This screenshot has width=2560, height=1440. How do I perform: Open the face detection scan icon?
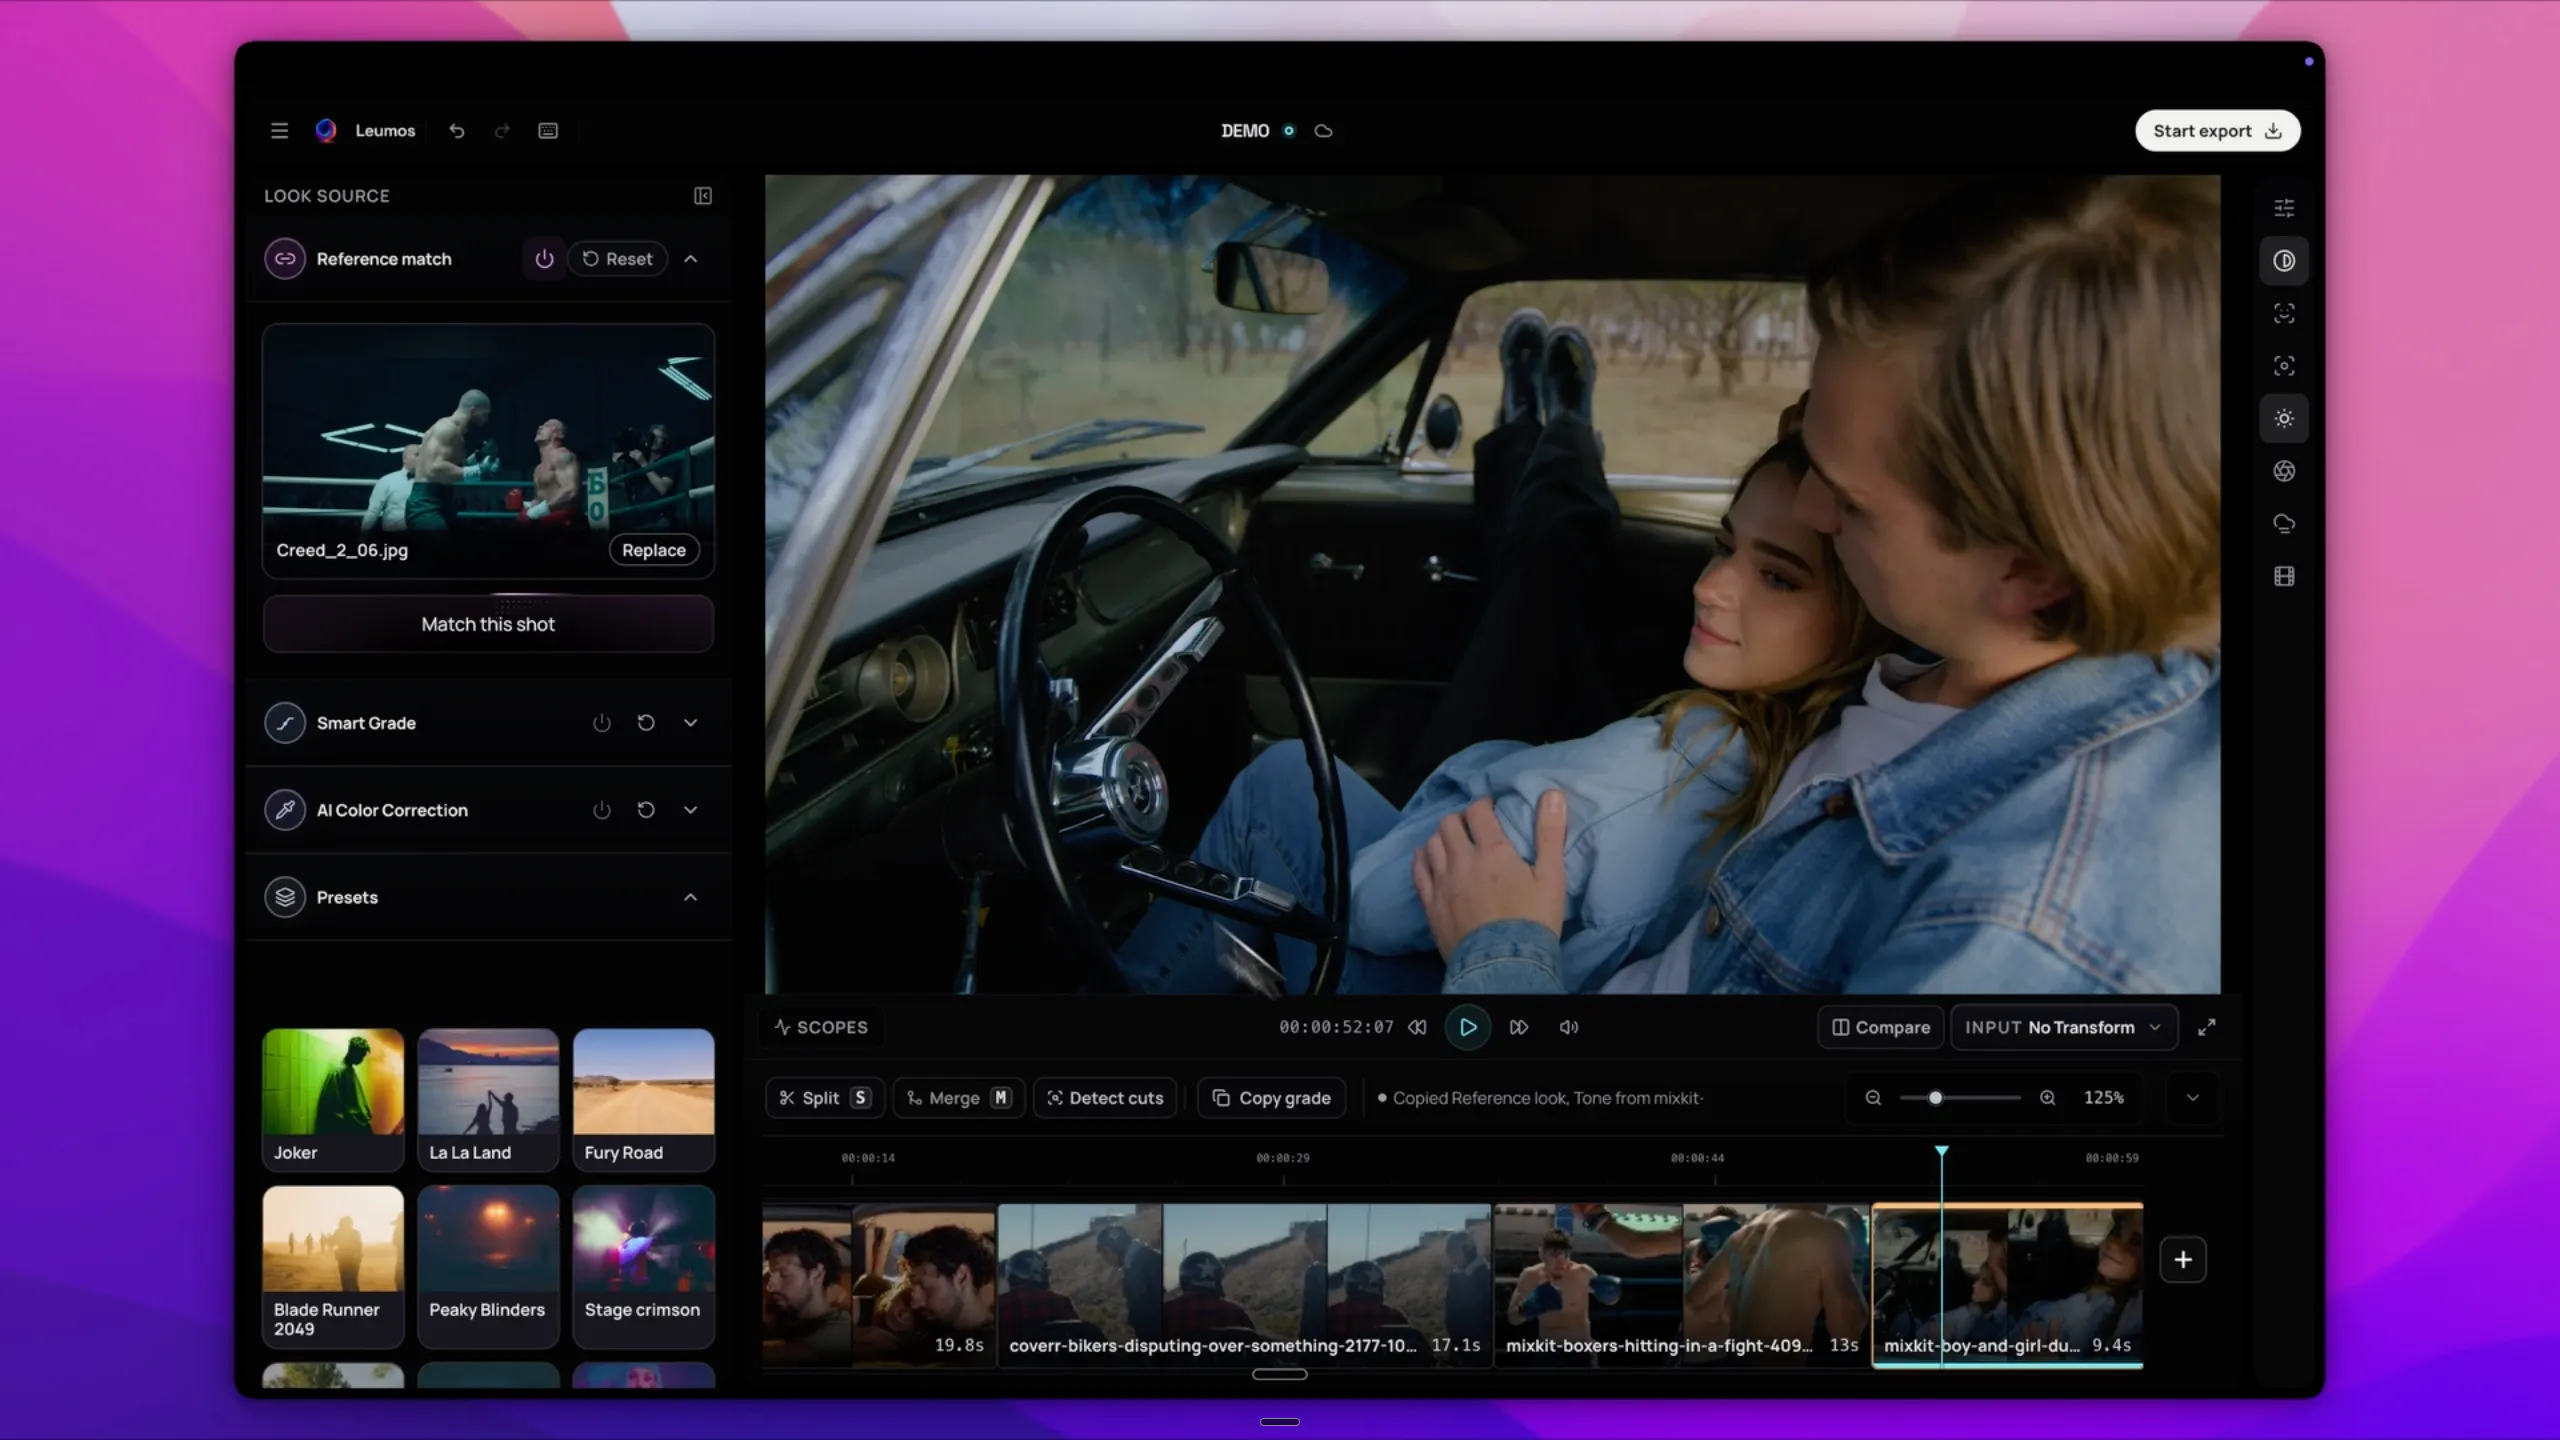pyautogui.click(x=2284, y=313)
